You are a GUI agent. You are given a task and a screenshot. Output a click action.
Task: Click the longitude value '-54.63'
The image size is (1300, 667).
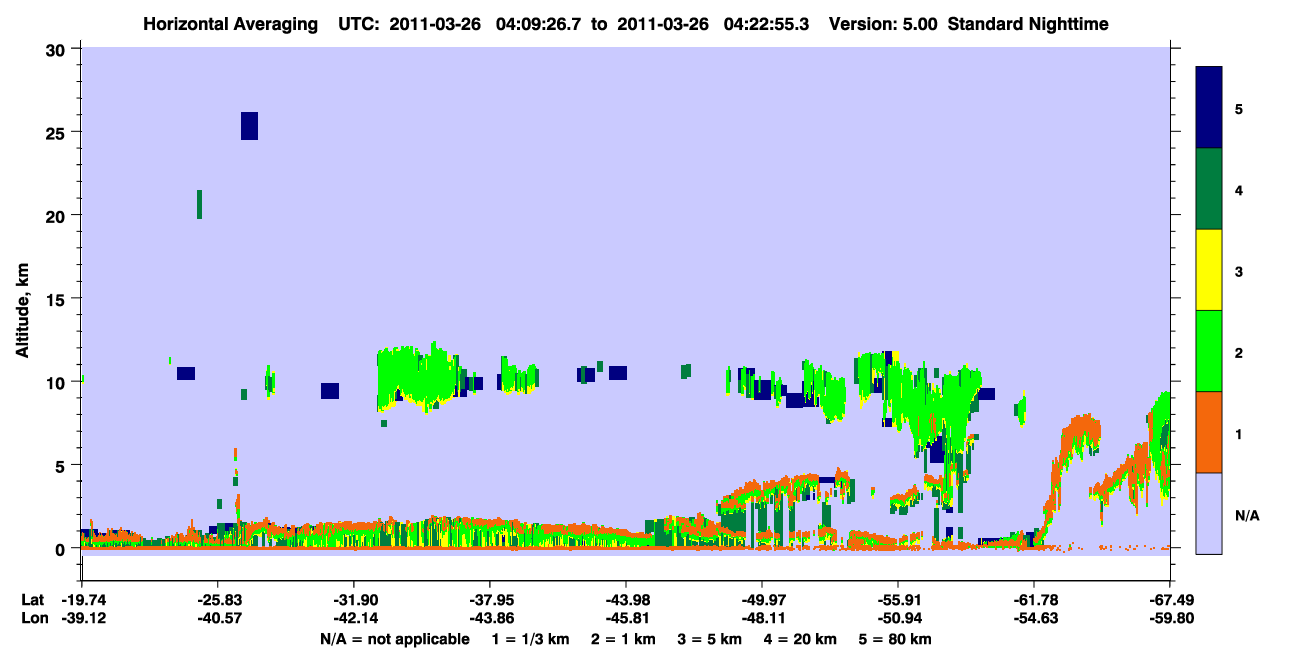[x=1034, y=619]
